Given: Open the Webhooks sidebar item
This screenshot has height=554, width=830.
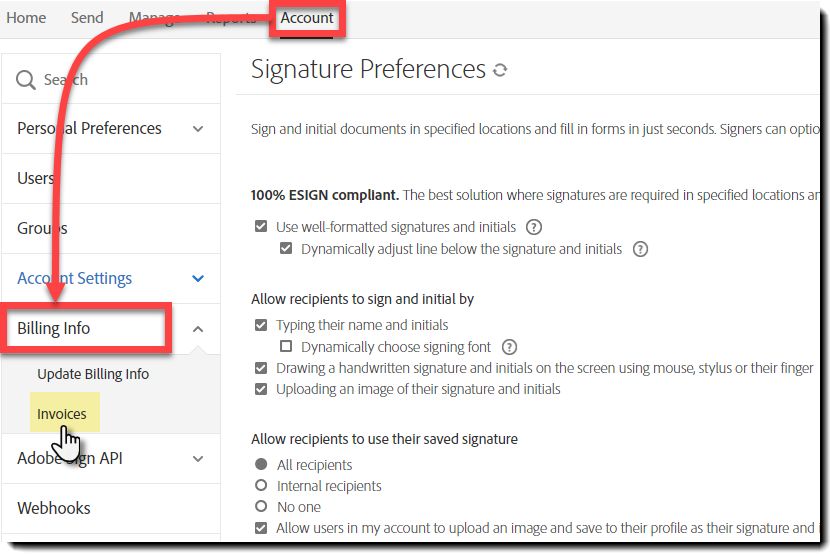Looking at the screenshot, I should [x=54, y=508].
